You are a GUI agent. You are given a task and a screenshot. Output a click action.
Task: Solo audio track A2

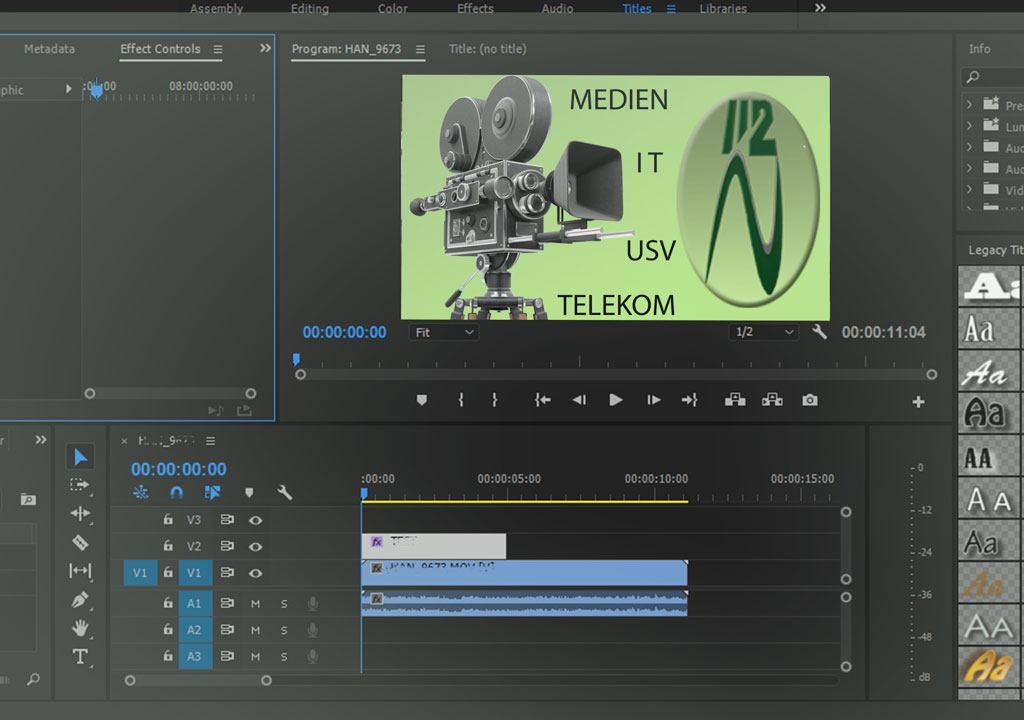284,630
